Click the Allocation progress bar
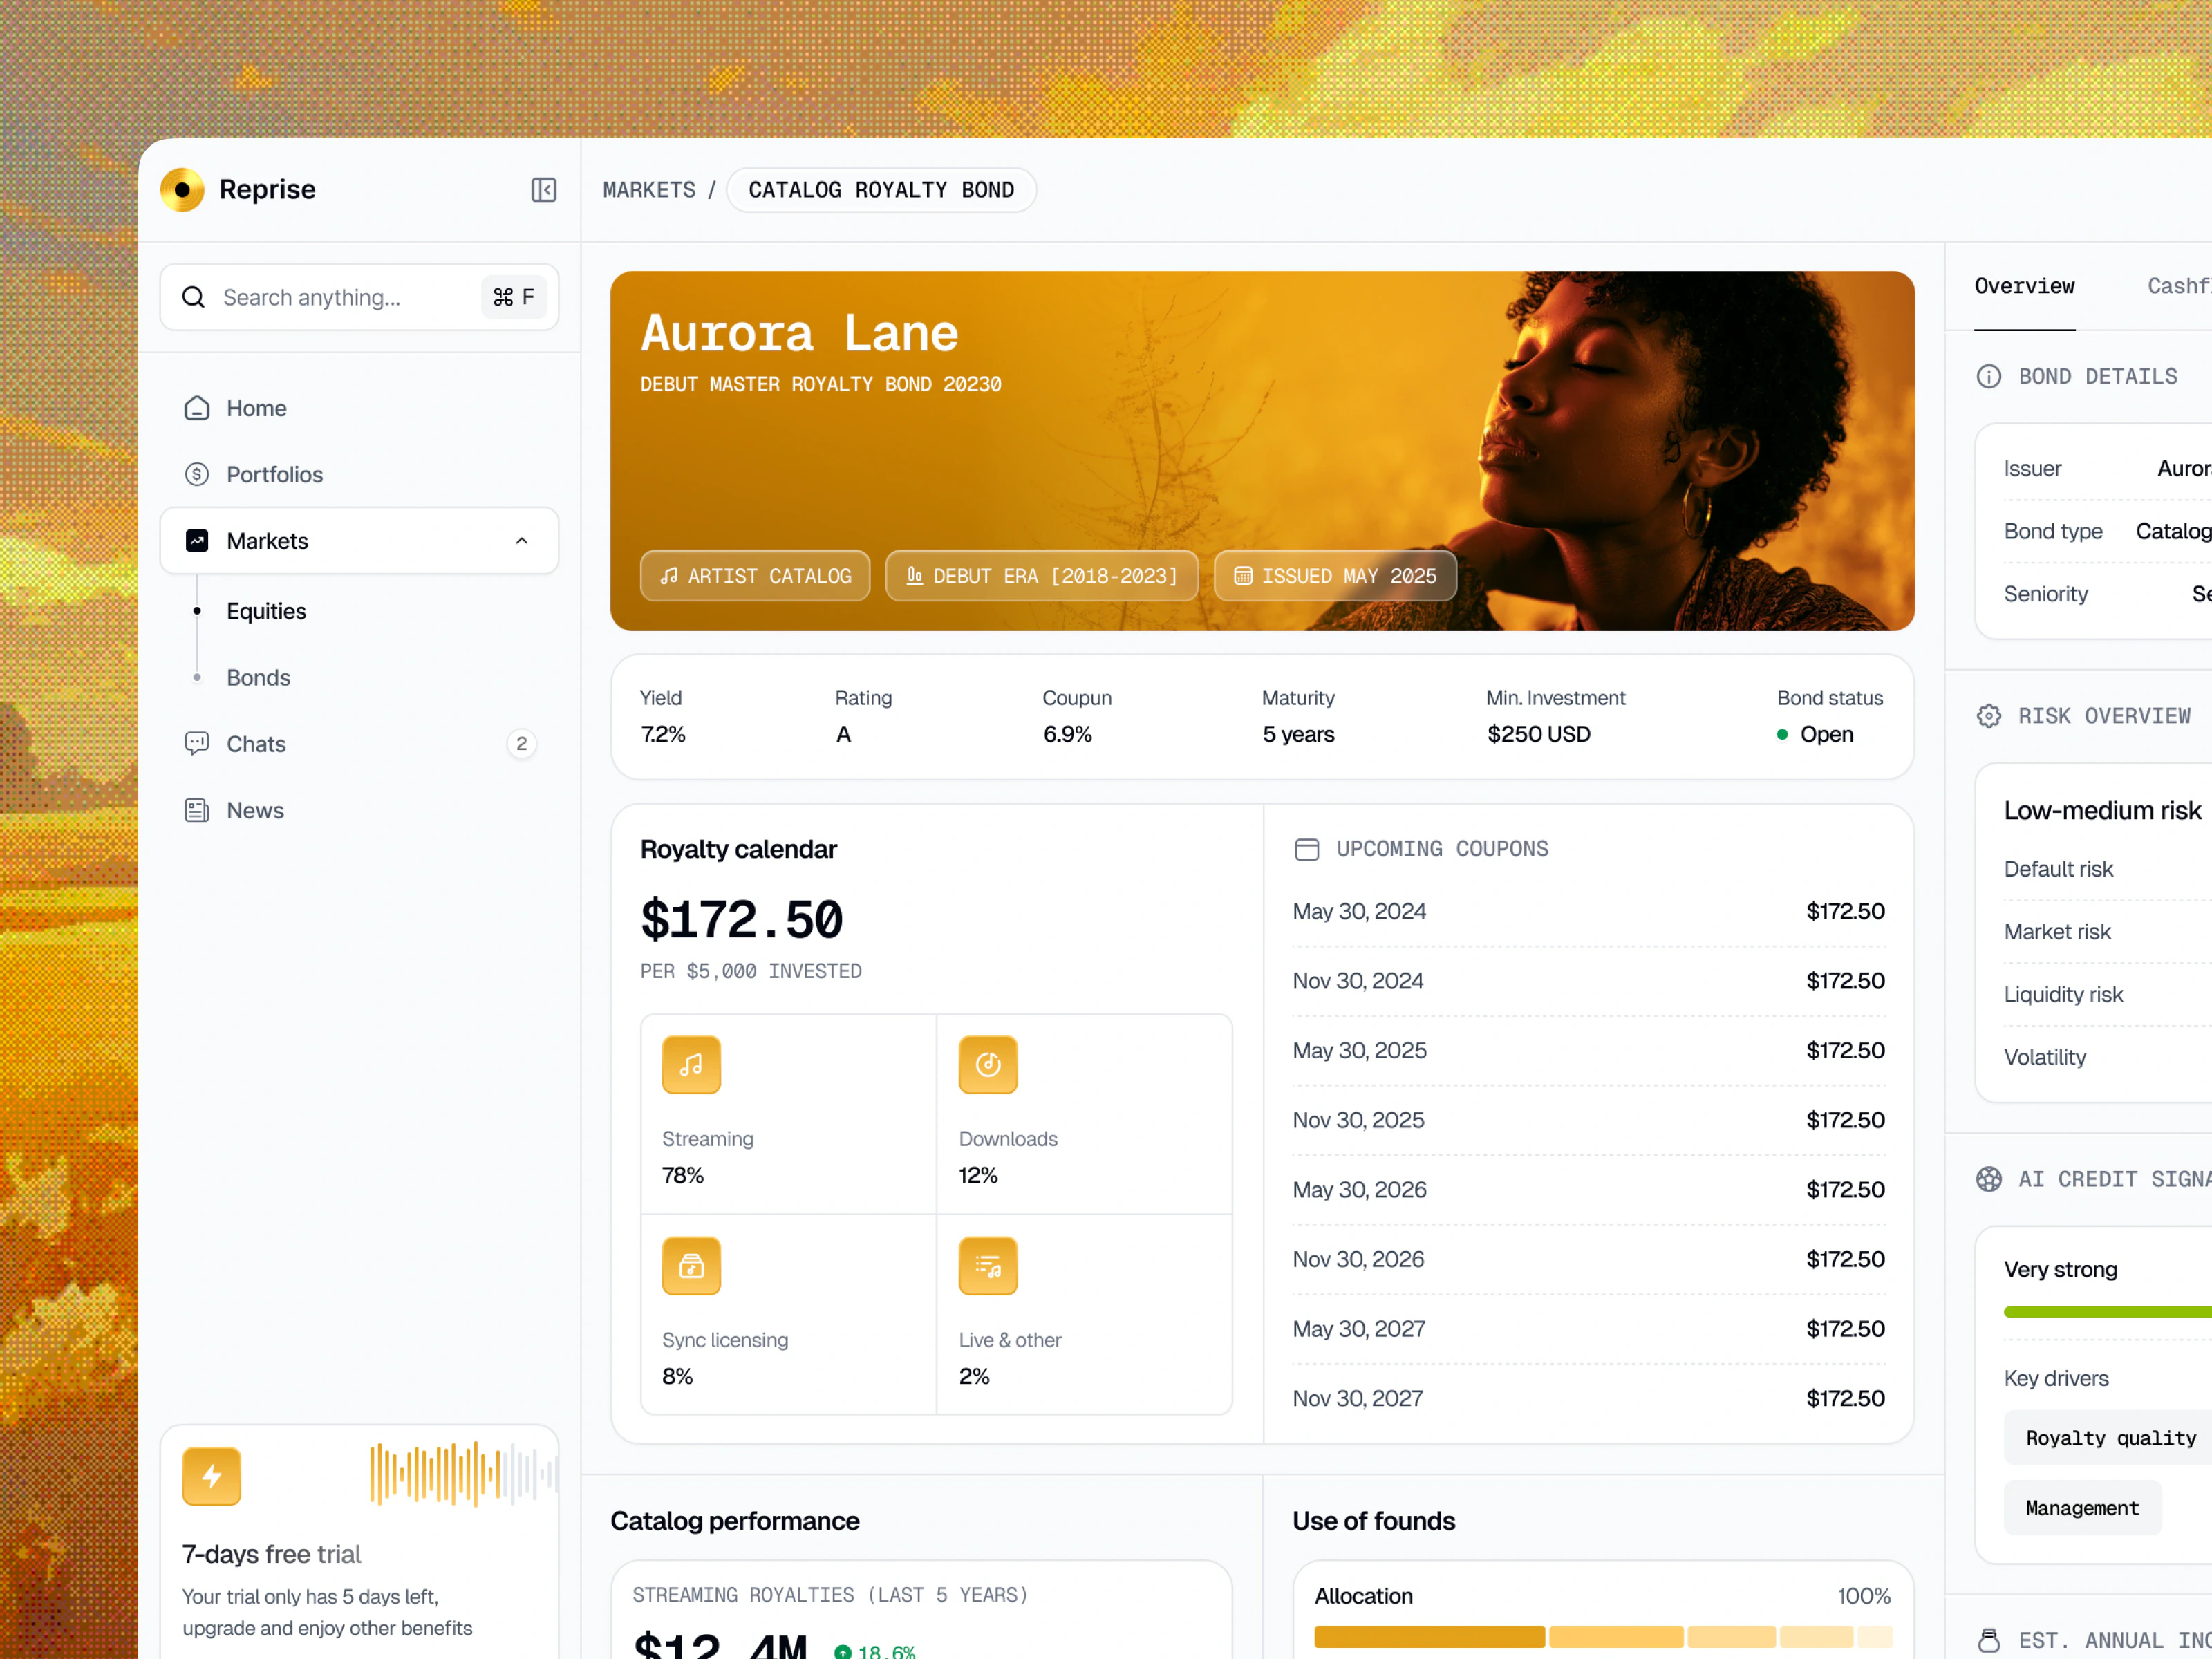This screenshot has height=1659, width=2212. (x=1603, y=1637)
